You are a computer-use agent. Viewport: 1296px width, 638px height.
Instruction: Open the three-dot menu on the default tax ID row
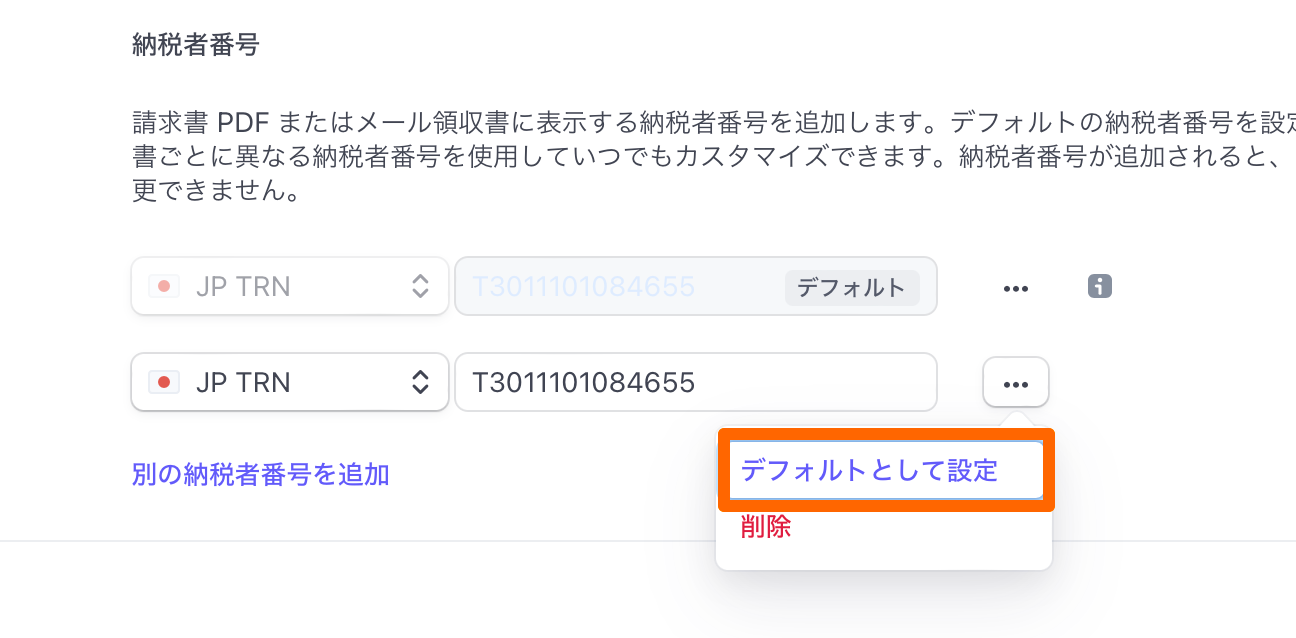coord(1016,288)
